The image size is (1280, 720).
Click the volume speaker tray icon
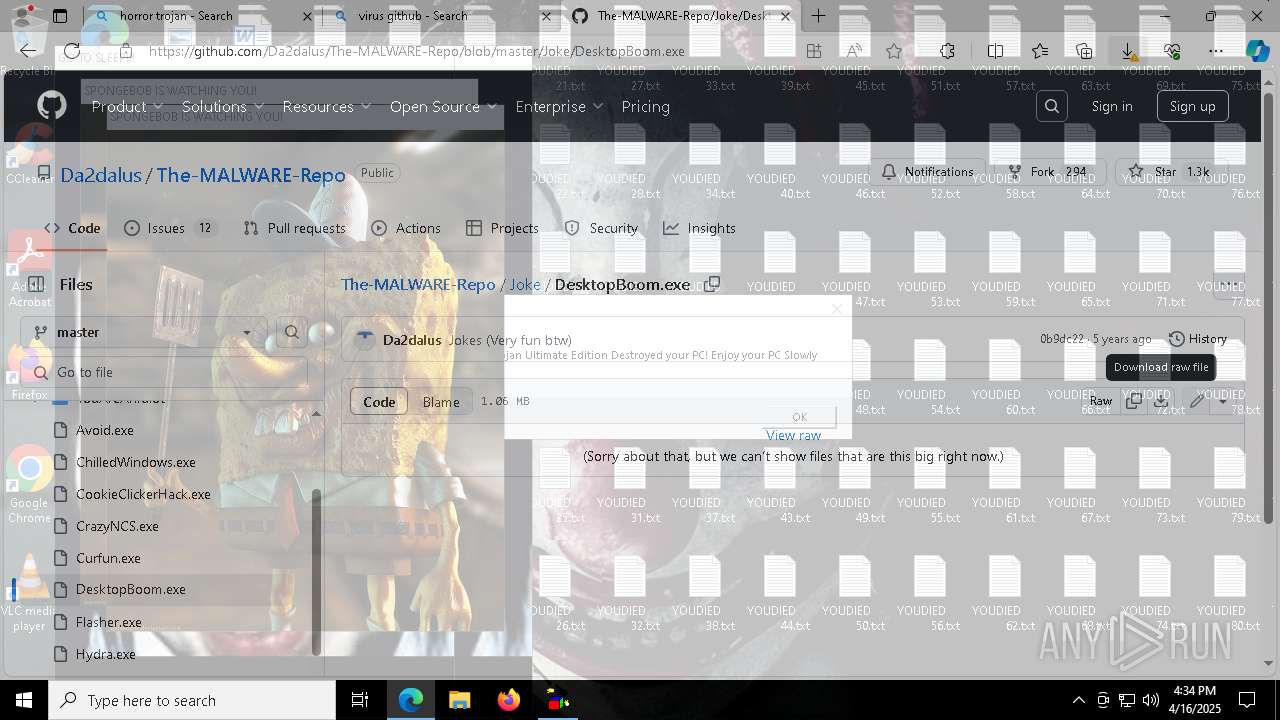(x=1151, y=700)
